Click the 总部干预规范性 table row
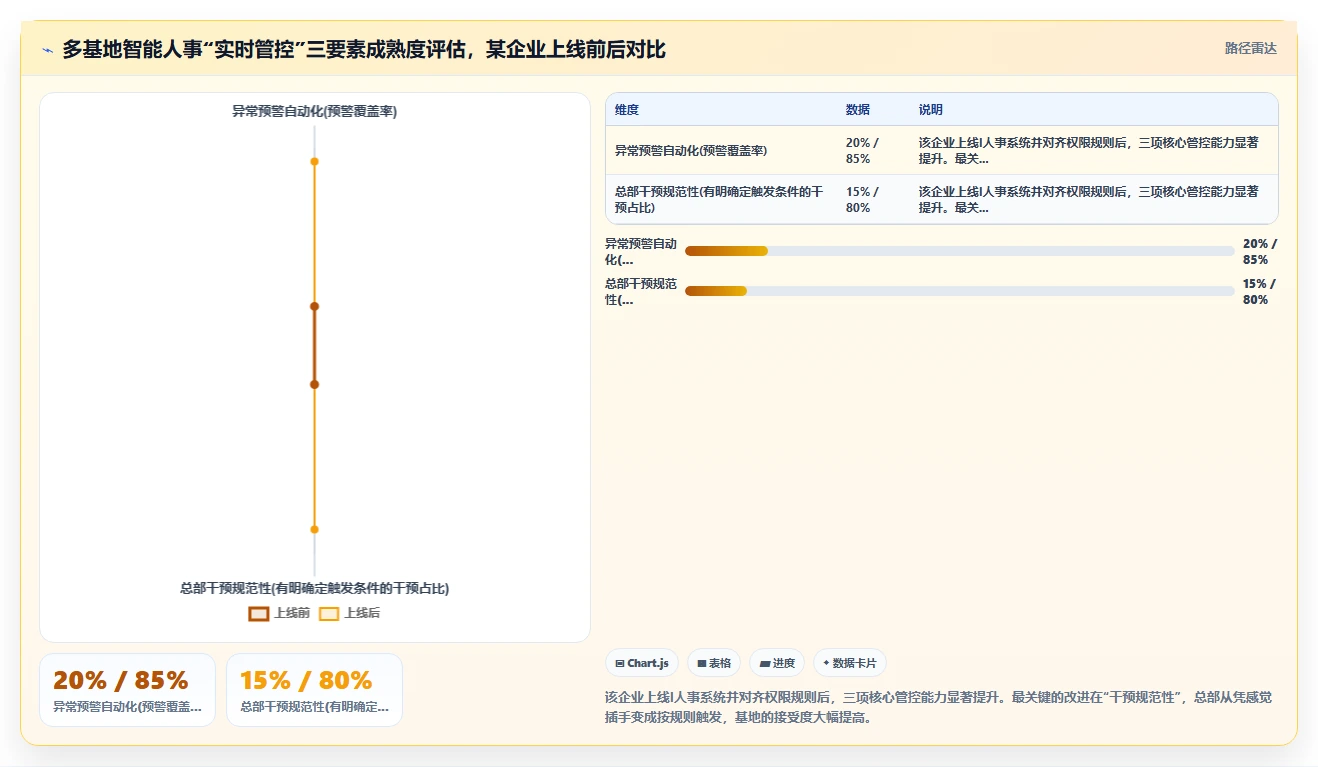The width and height of the screenshot is (1318, 767). pyautogui.click(x=941, y=199)
